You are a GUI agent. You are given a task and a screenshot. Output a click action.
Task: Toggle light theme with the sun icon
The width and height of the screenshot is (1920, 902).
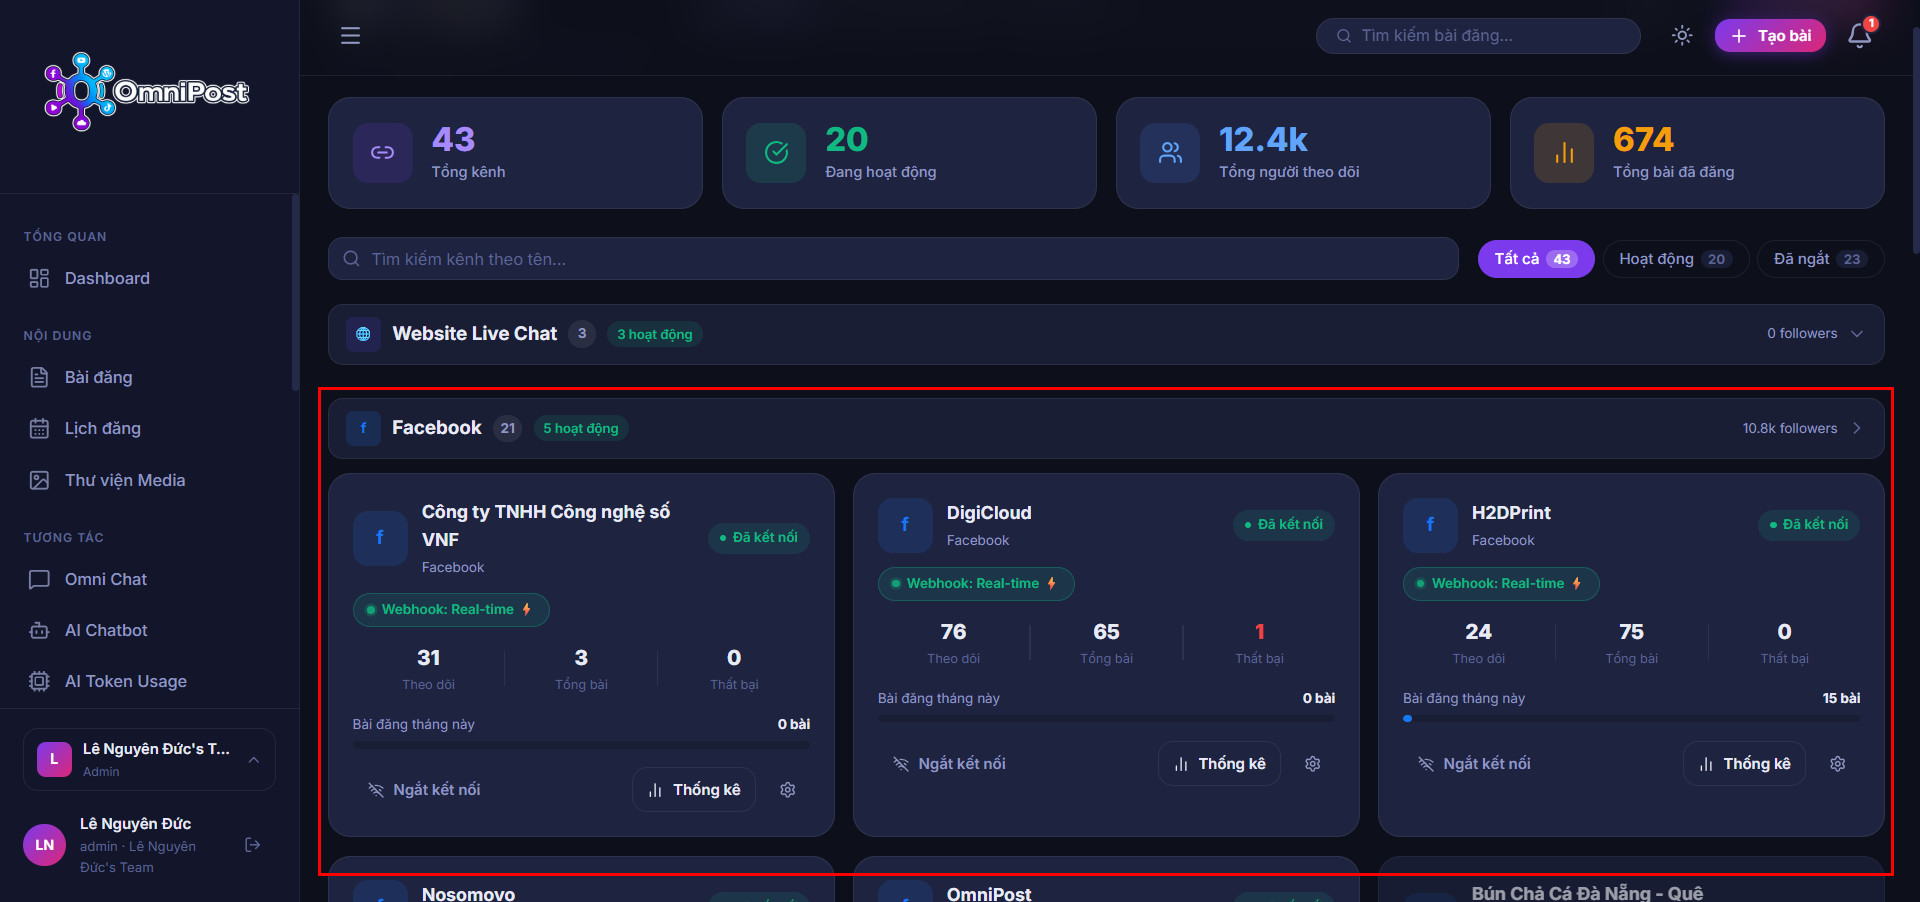(x=1682, y=36)
